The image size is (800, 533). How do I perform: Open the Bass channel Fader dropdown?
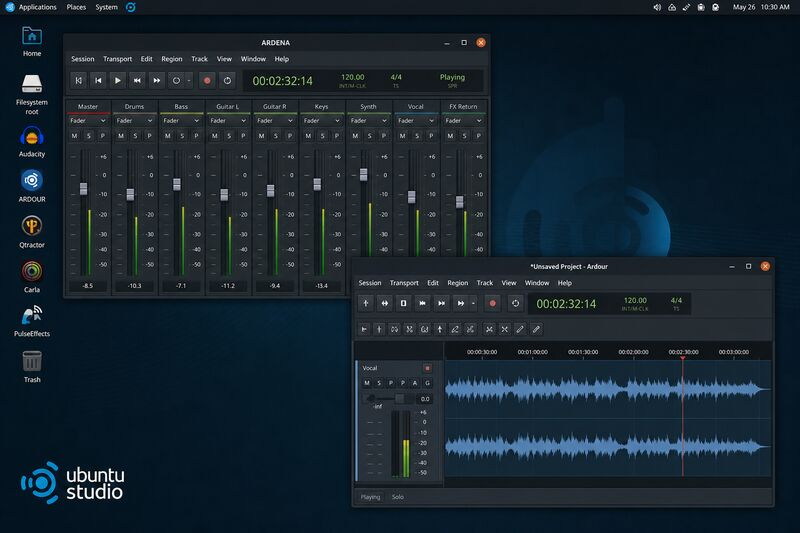[x=181, y=121]
